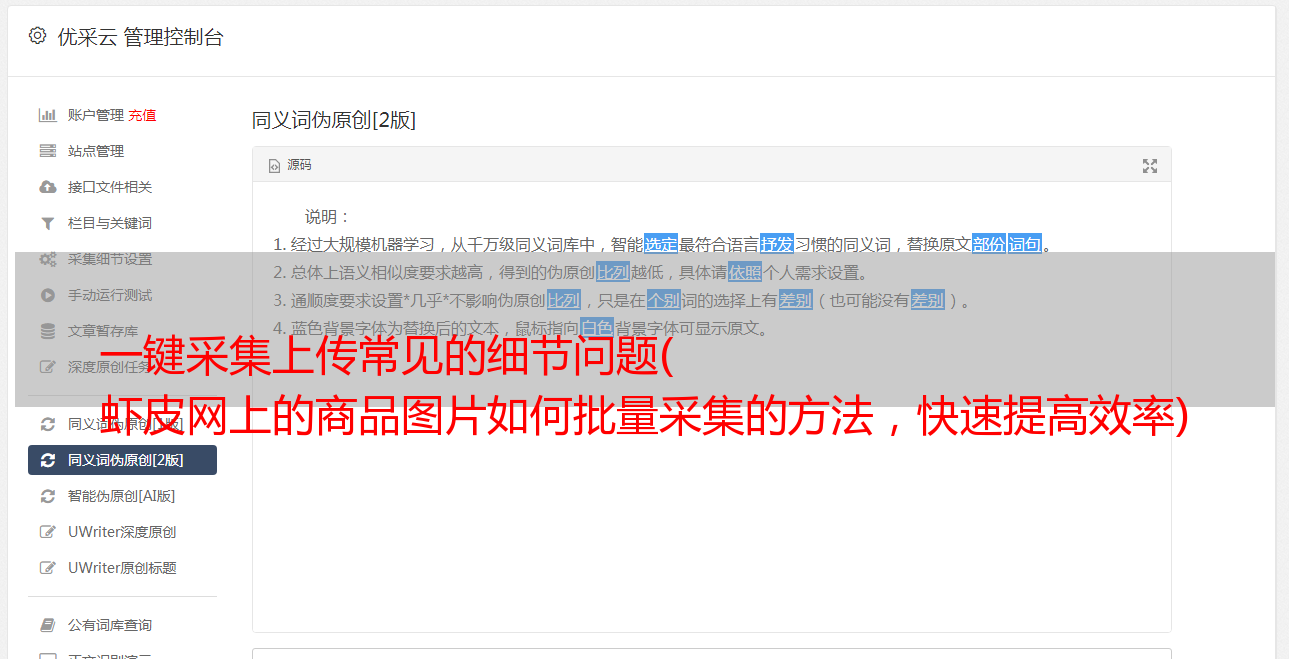Click the gear icon beside 优采云 管理控制台
Image resolution: width=1289 pixels, height=659 pixels.
[x=37, y=36]
